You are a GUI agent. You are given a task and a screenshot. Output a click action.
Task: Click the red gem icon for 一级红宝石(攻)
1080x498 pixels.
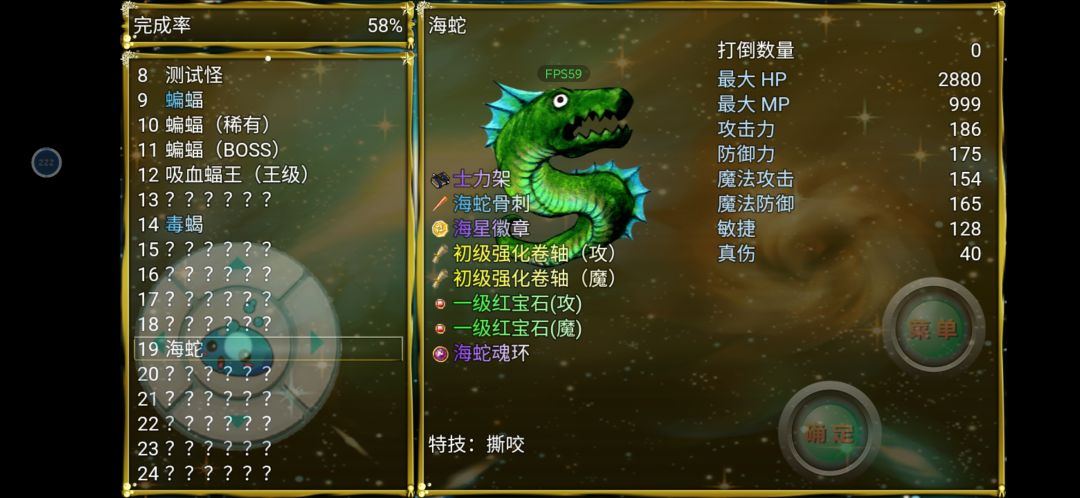(x=440, y=304)
